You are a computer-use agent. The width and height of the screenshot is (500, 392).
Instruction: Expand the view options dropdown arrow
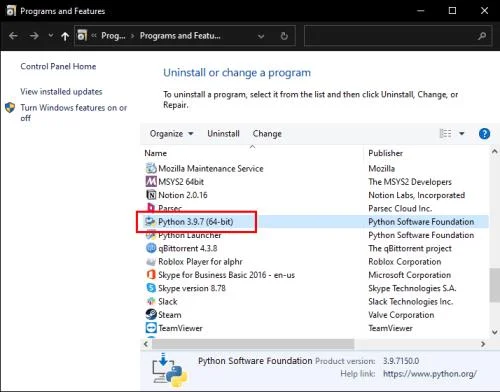pyautogui.click(x=462, y=134)
